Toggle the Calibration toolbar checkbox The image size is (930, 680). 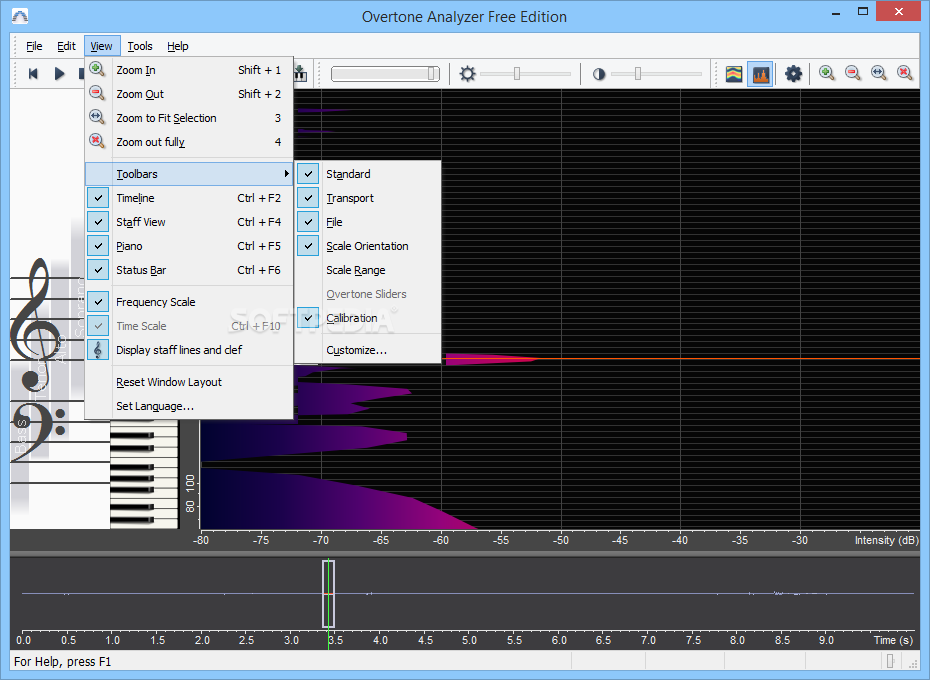[x=308, y=318]
